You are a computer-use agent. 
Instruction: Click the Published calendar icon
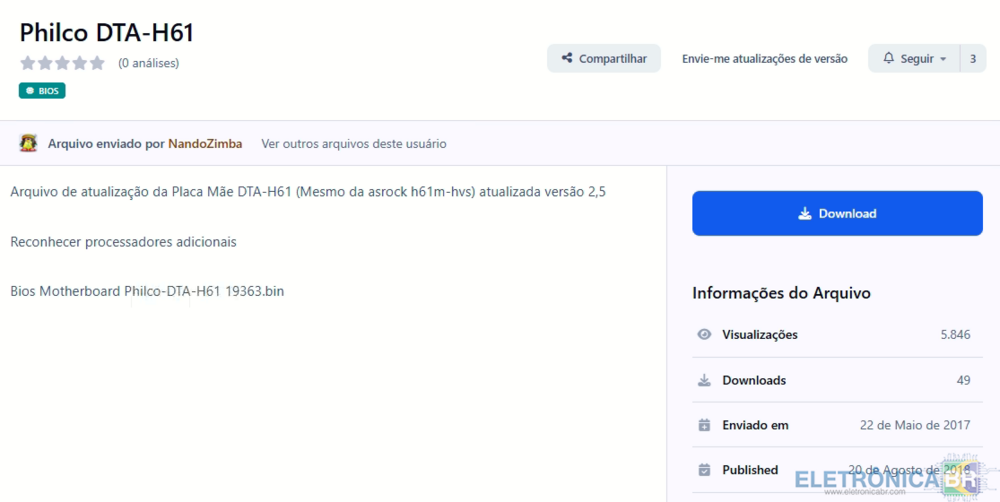tap(704, 469)
